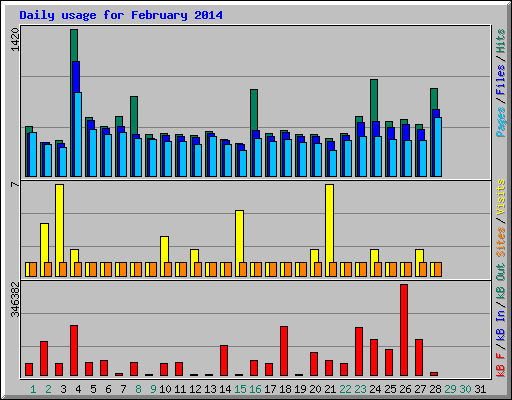
Task: Click the 'kB Out' legend label
Action: point(500,282)
